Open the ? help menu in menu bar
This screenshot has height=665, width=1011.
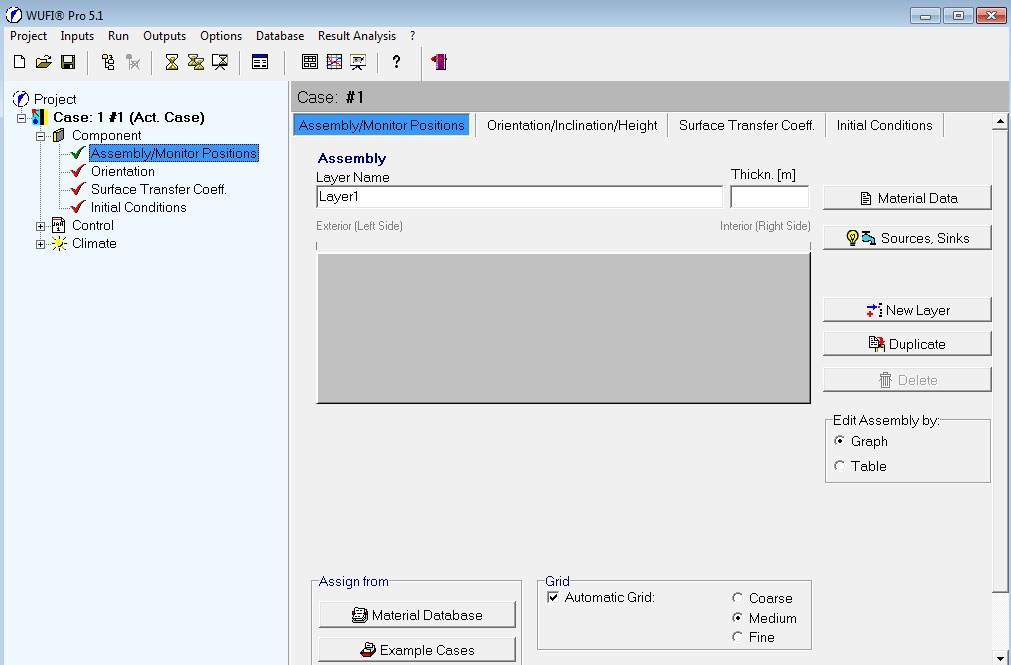tap(413, 36)
